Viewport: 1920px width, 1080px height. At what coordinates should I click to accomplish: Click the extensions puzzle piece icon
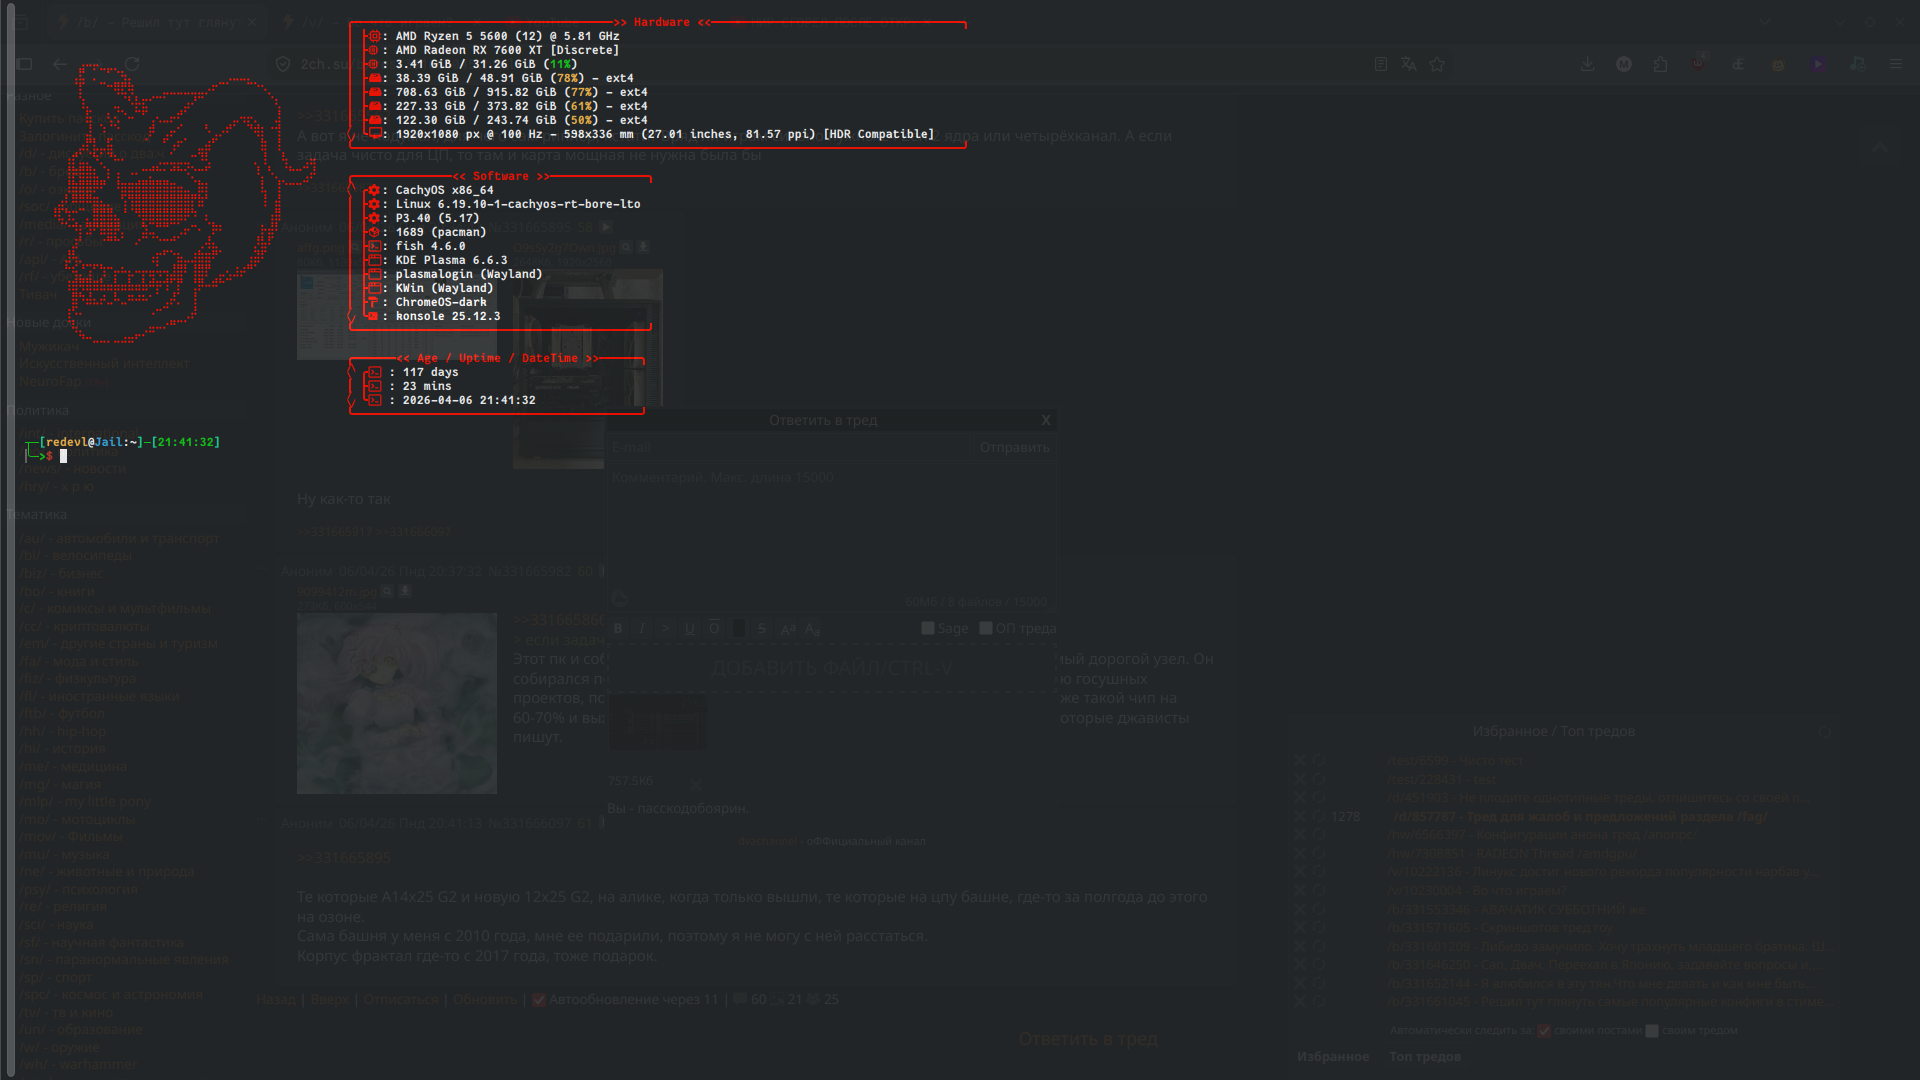(x=1660, y=64)
